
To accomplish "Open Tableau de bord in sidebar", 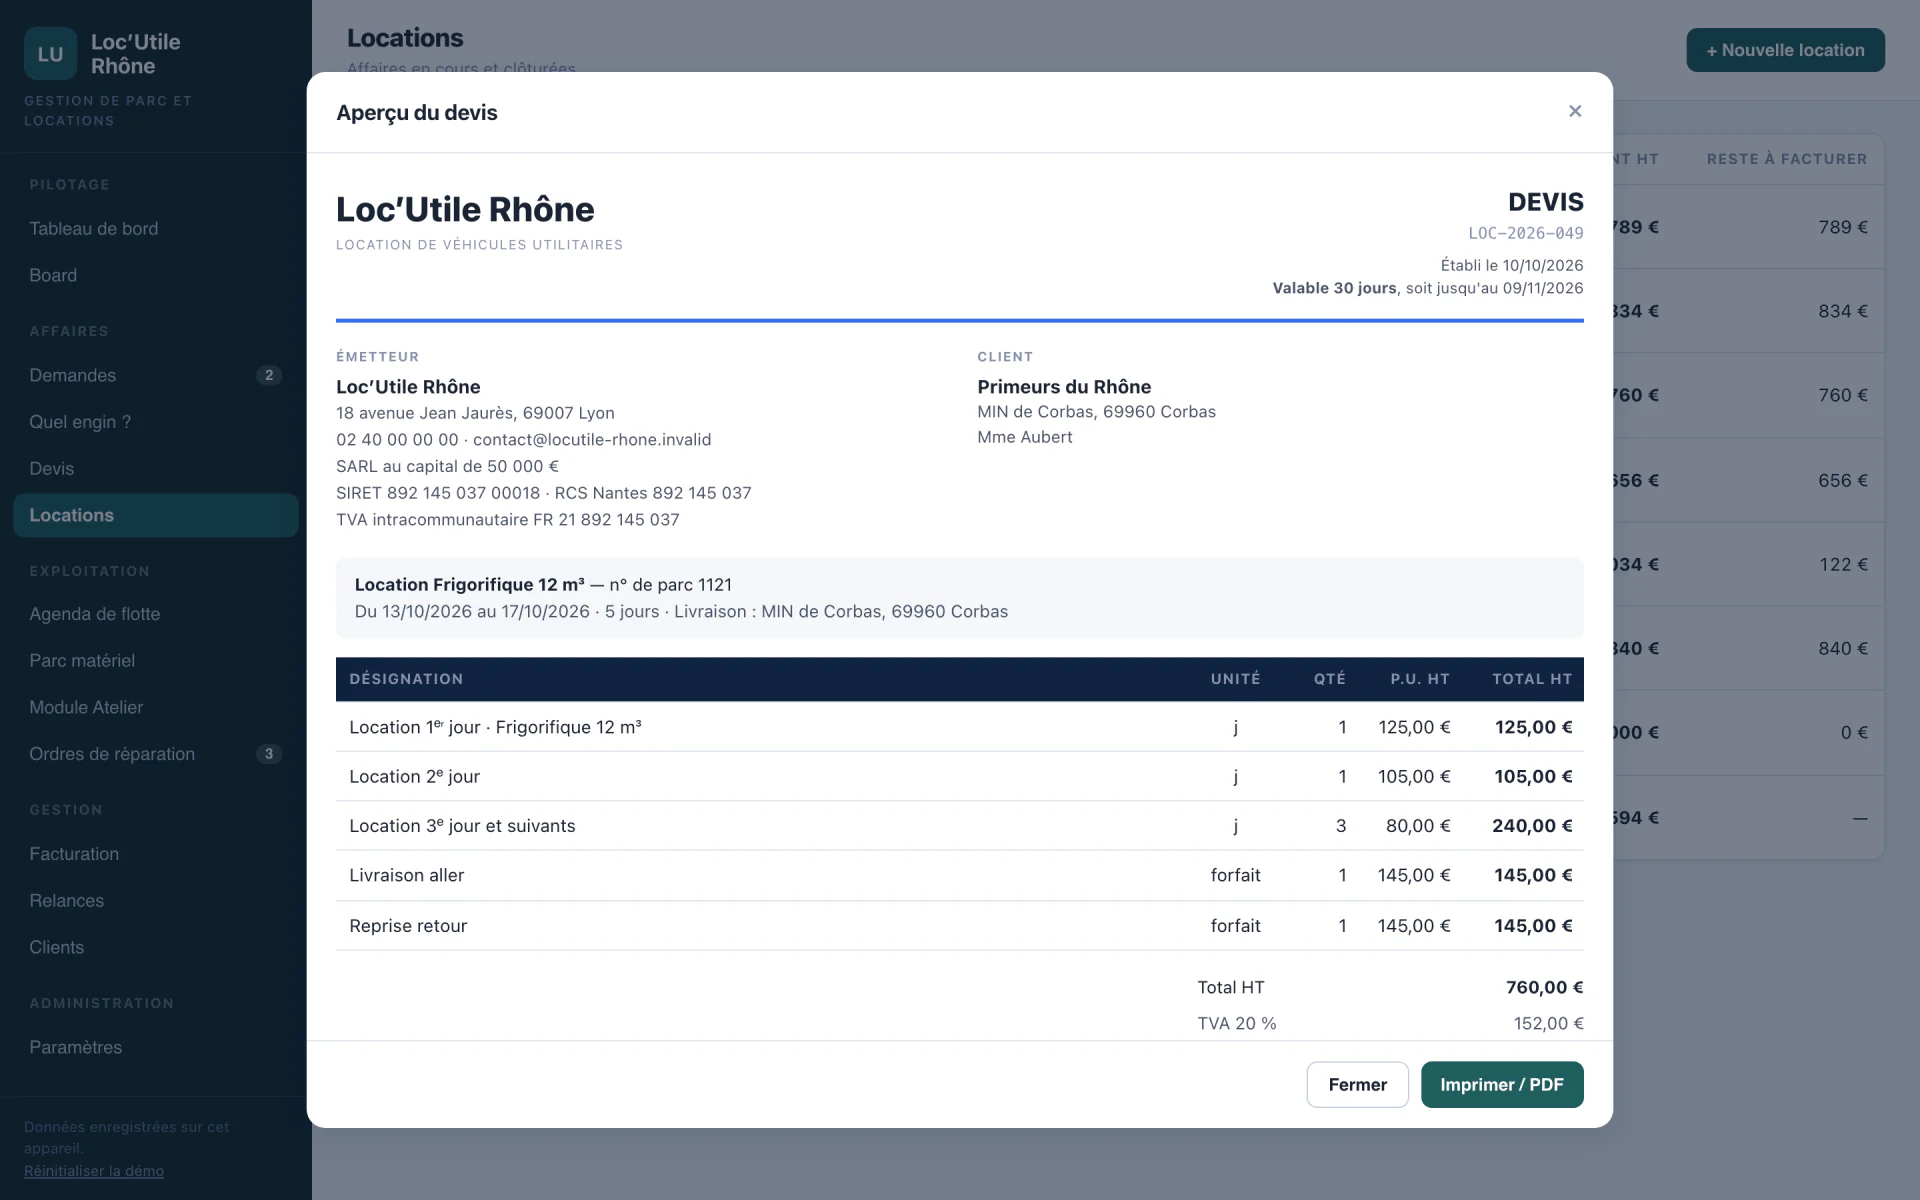I will tap(155, 228).
